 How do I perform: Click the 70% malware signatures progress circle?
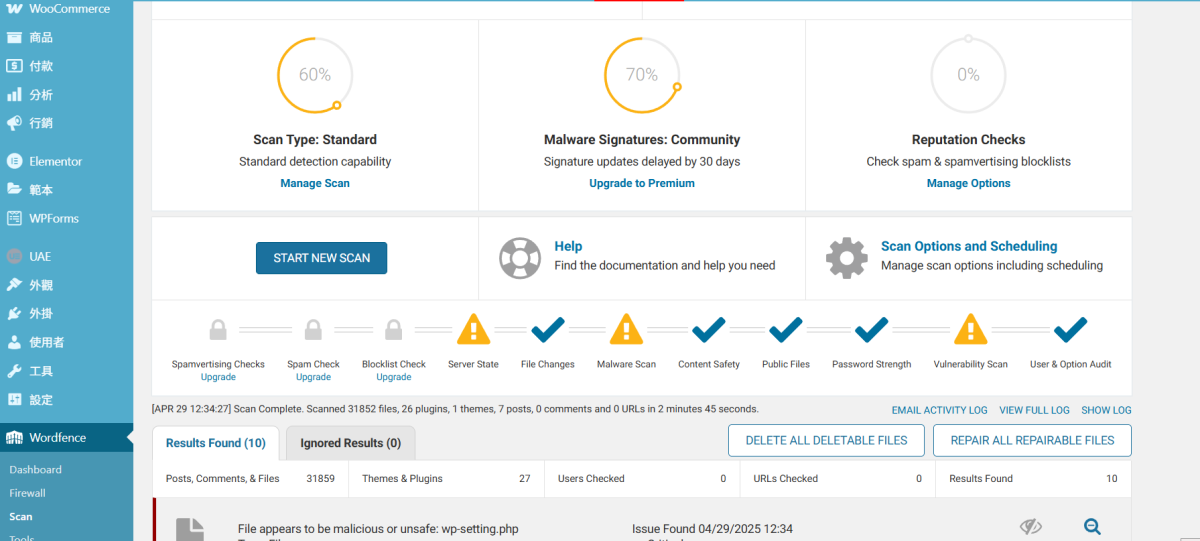642,75
